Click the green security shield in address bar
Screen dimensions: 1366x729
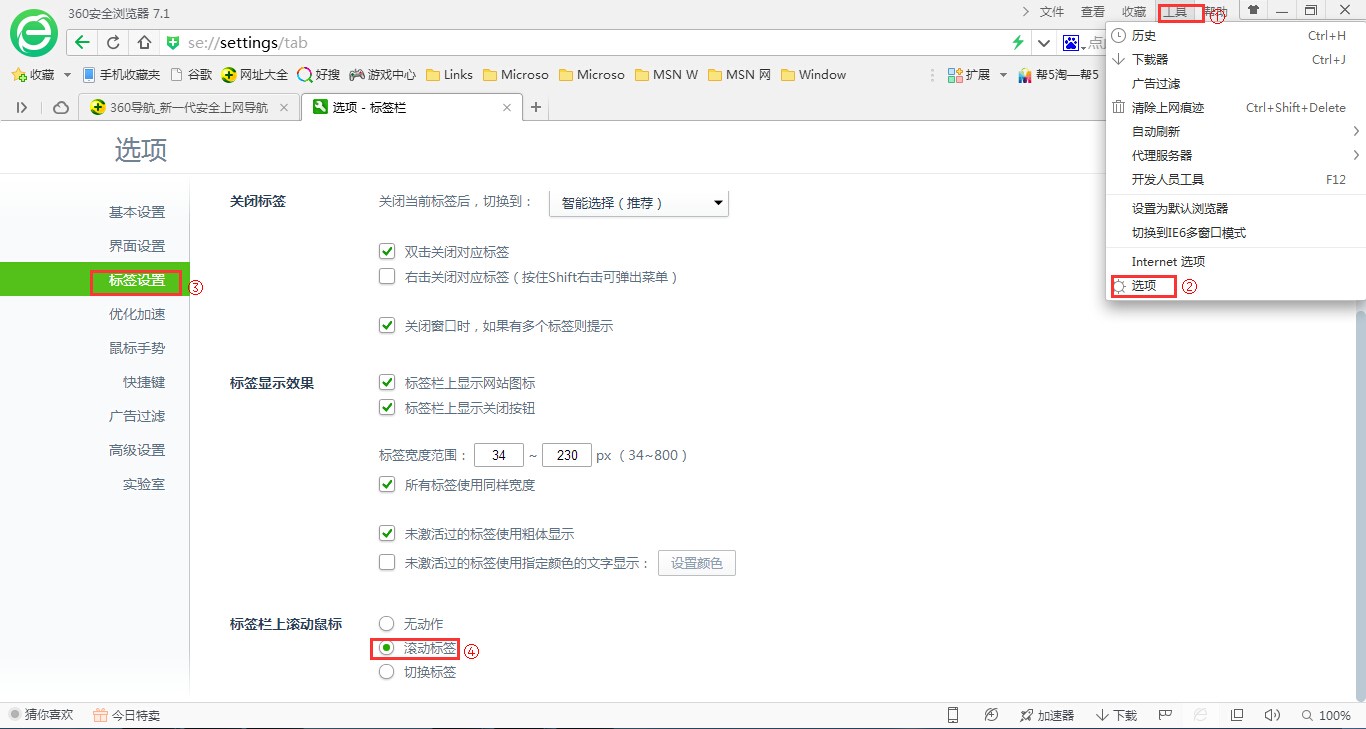coord(173,43)
